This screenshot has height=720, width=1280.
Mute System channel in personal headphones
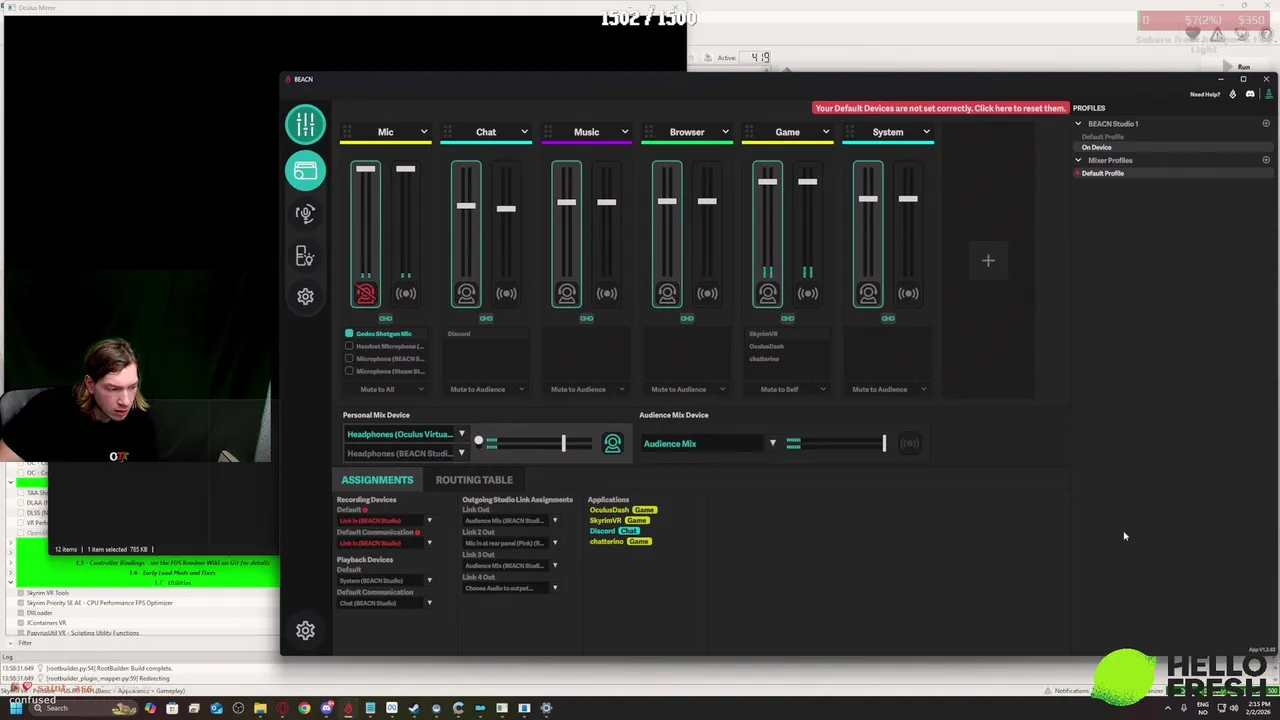pos(868,293)
